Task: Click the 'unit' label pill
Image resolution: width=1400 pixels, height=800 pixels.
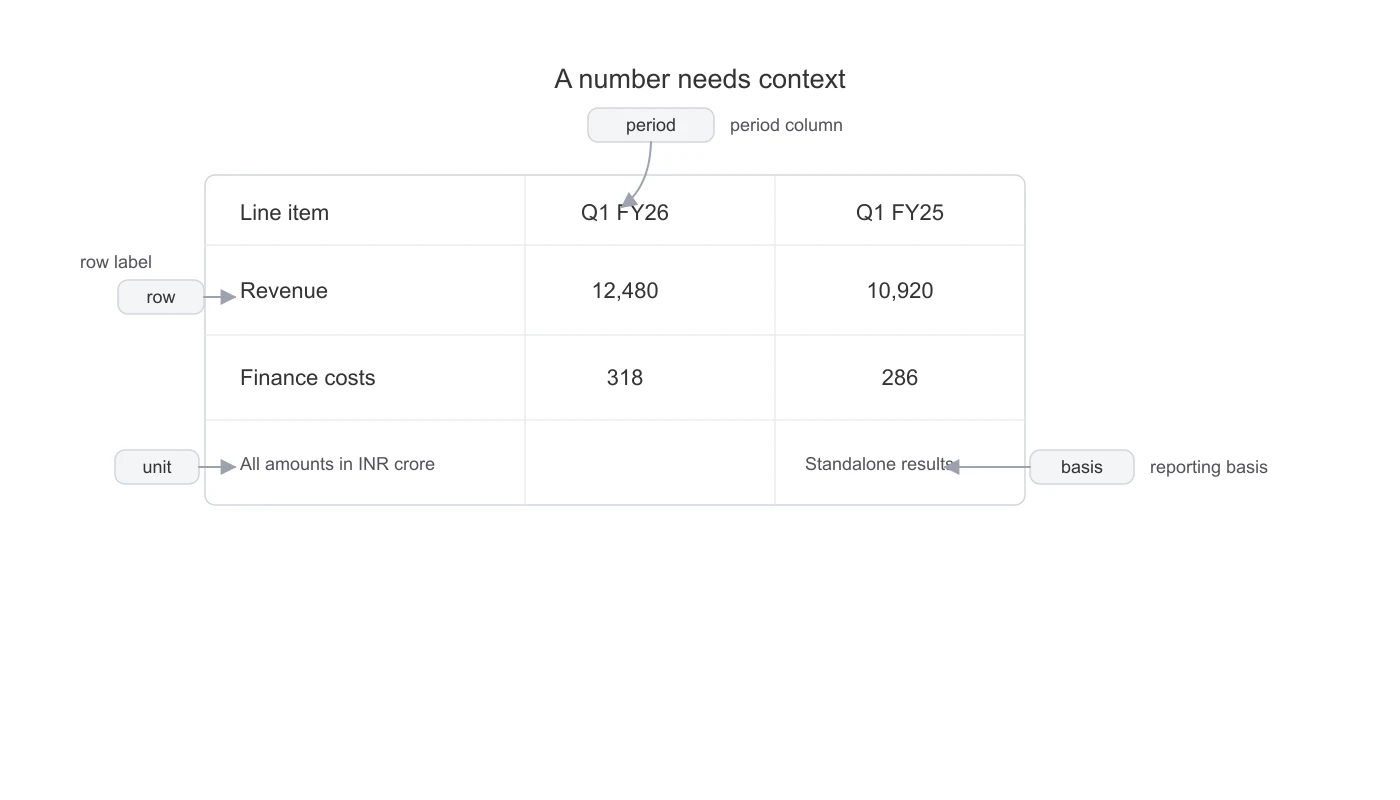Action: [157, 467]
